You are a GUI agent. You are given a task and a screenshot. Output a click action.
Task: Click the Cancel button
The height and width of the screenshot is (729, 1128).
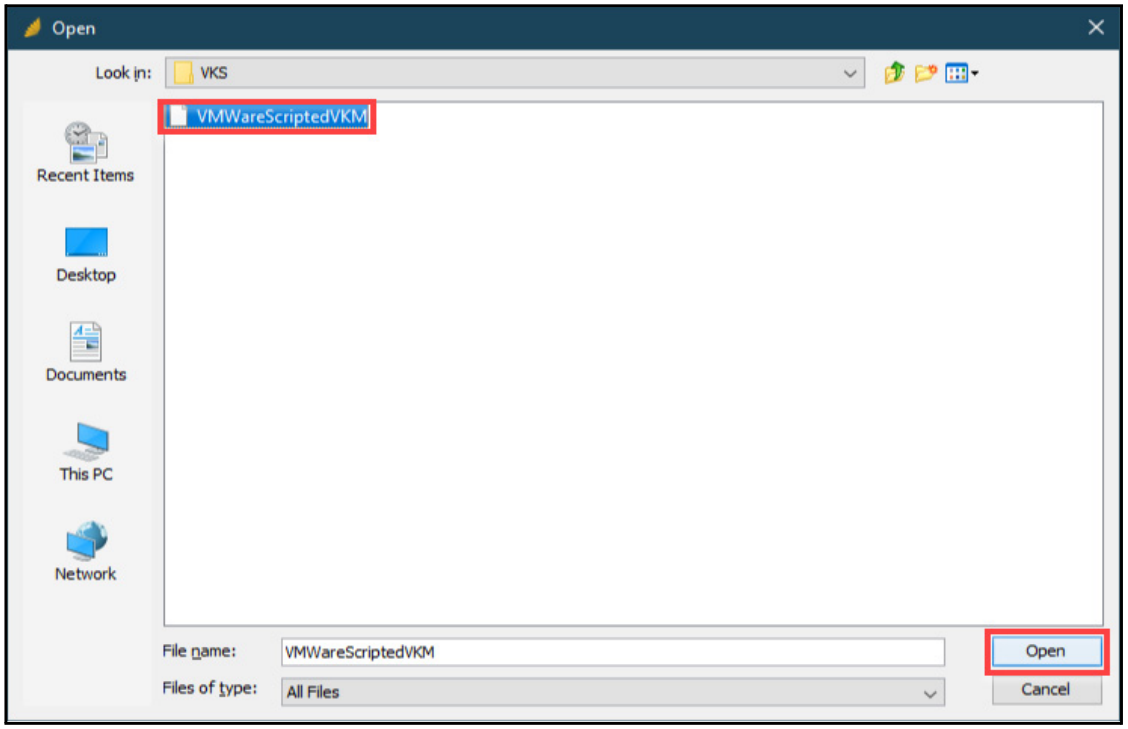1046,689
